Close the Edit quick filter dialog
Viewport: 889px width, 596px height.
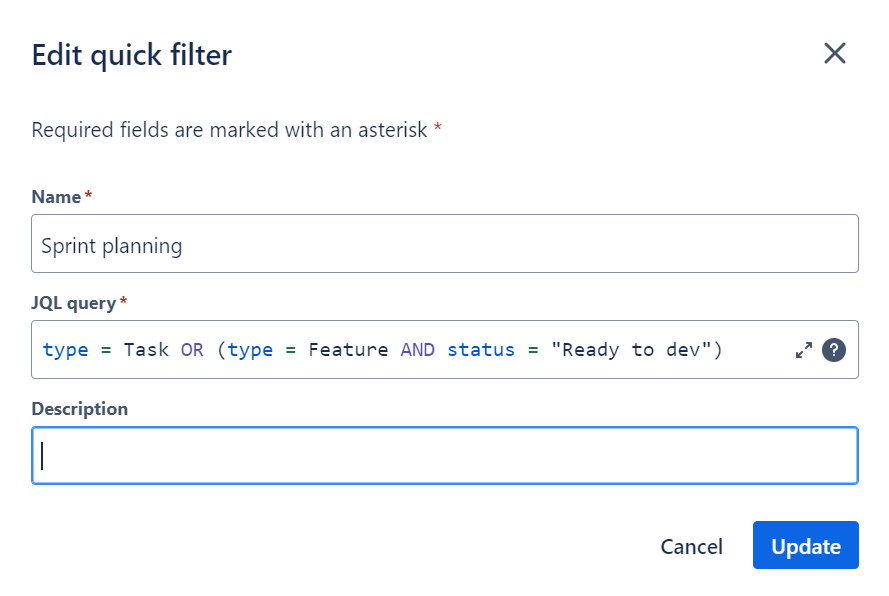click(x=835, y=54)
